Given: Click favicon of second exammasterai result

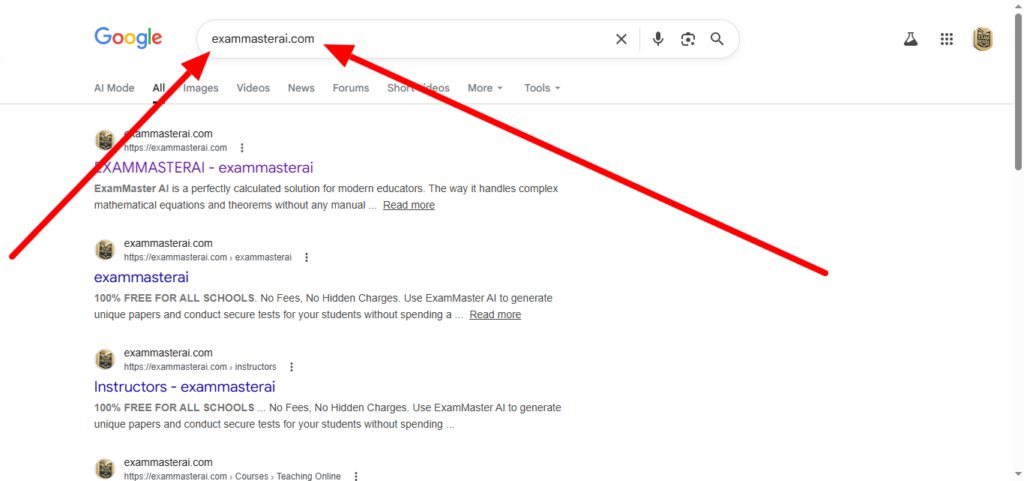Looking at the screenshot, I should click(105, 250).
